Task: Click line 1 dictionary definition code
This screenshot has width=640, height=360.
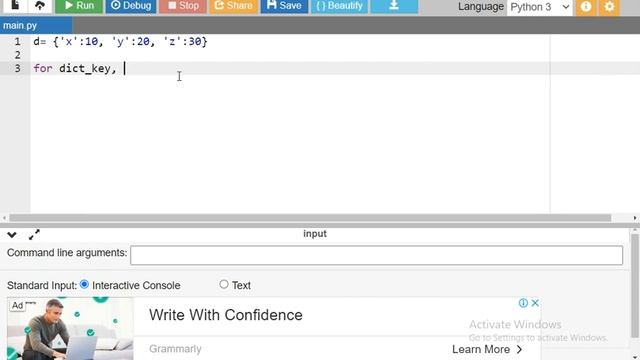Action: 120,42
